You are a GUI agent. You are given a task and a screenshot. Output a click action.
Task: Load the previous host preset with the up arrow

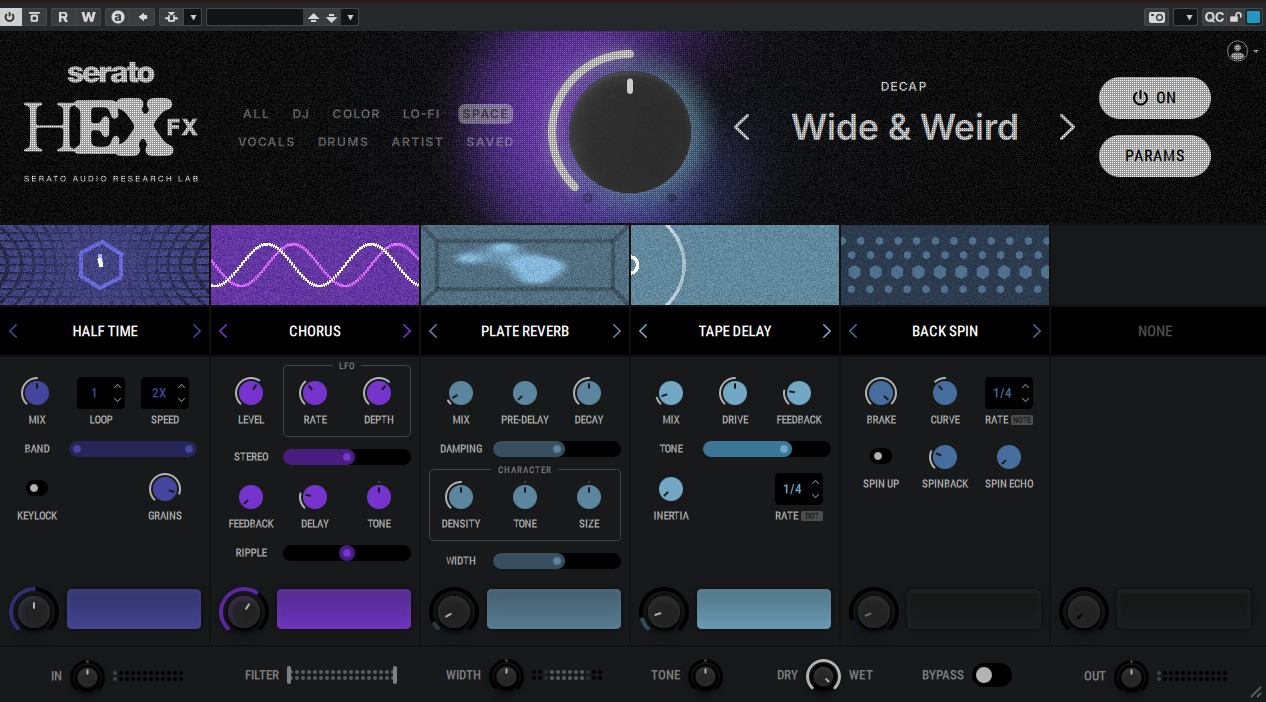pyautogui.click(x=313, y=17)
